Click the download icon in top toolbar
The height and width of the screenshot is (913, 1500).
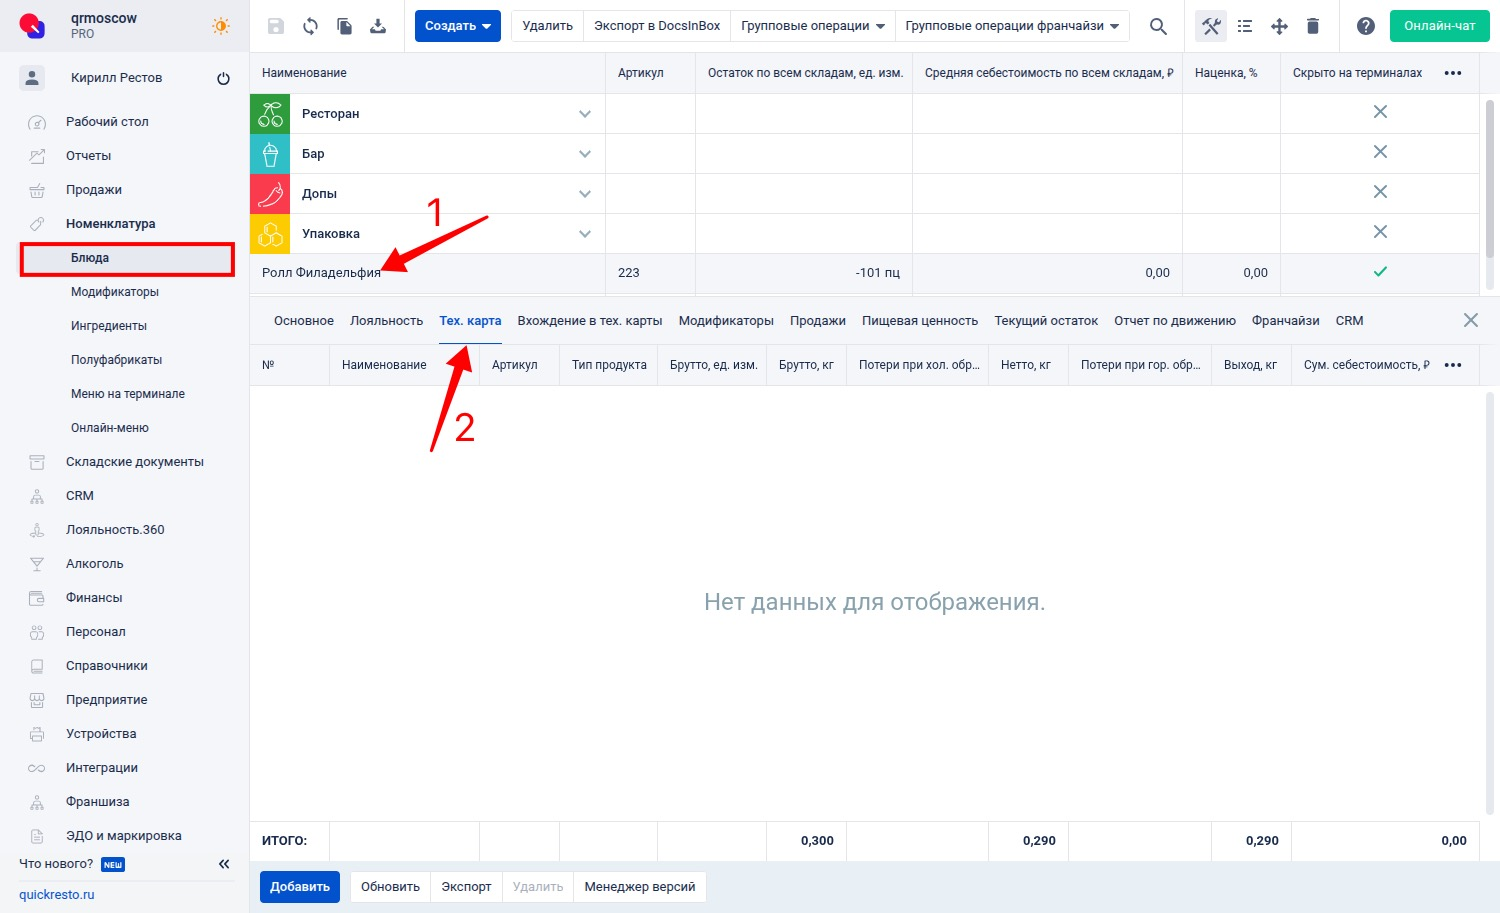[378, 26]
